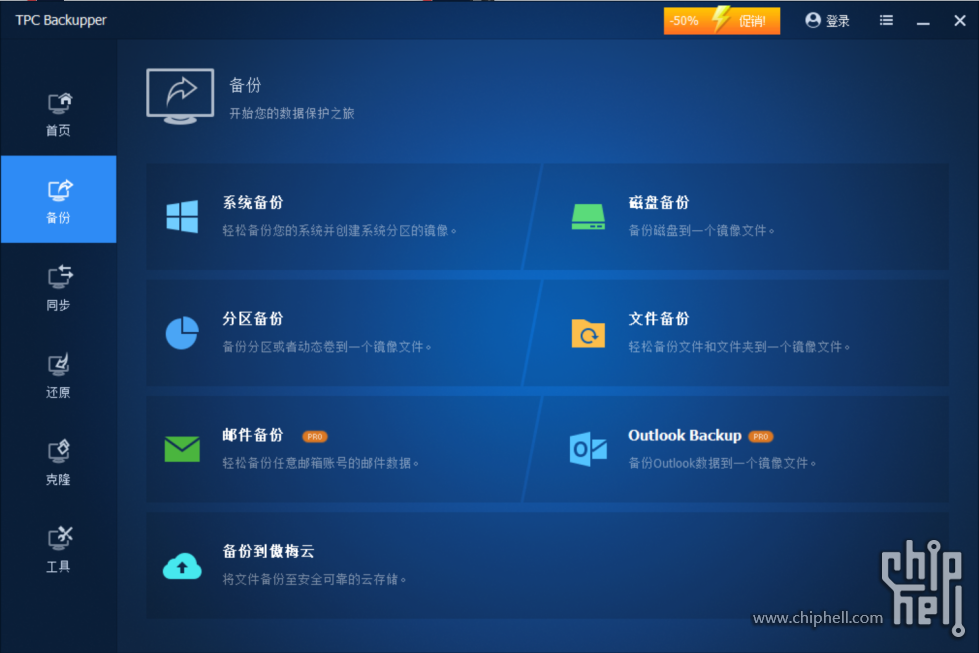Viewport: 979px width, 653px height.
Task: Click the cloud upload backup icon
Action: 182,566
